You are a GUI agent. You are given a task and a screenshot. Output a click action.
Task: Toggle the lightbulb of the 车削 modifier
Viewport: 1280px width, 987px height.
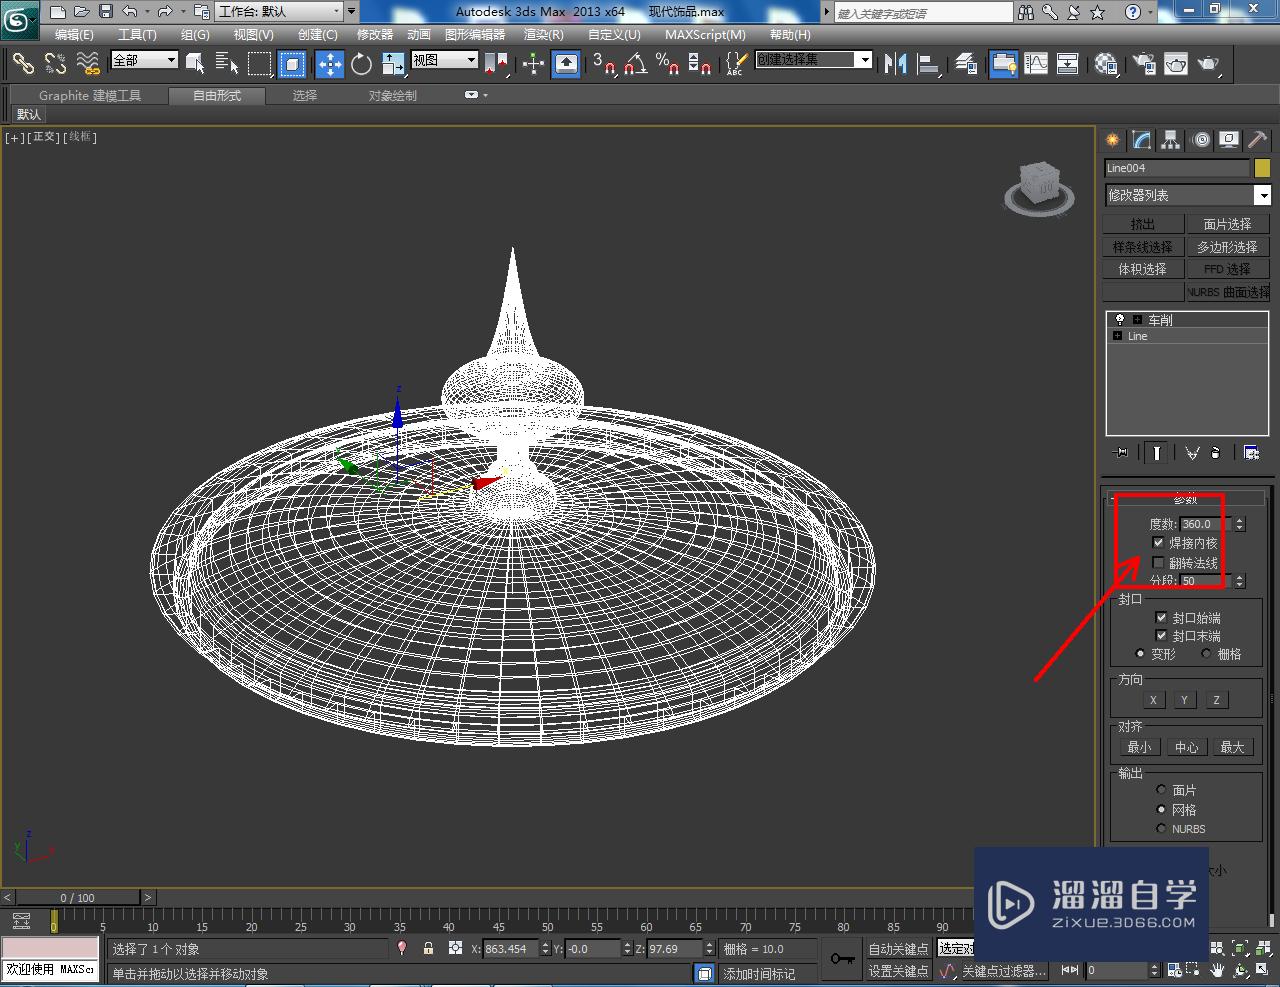point(1119,320)
